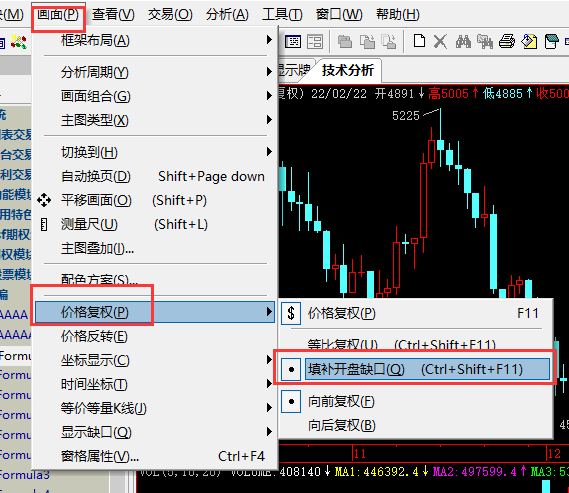569x493 pixels.
Task: Open the 窗口(W) menu
Action: (339, 15)
